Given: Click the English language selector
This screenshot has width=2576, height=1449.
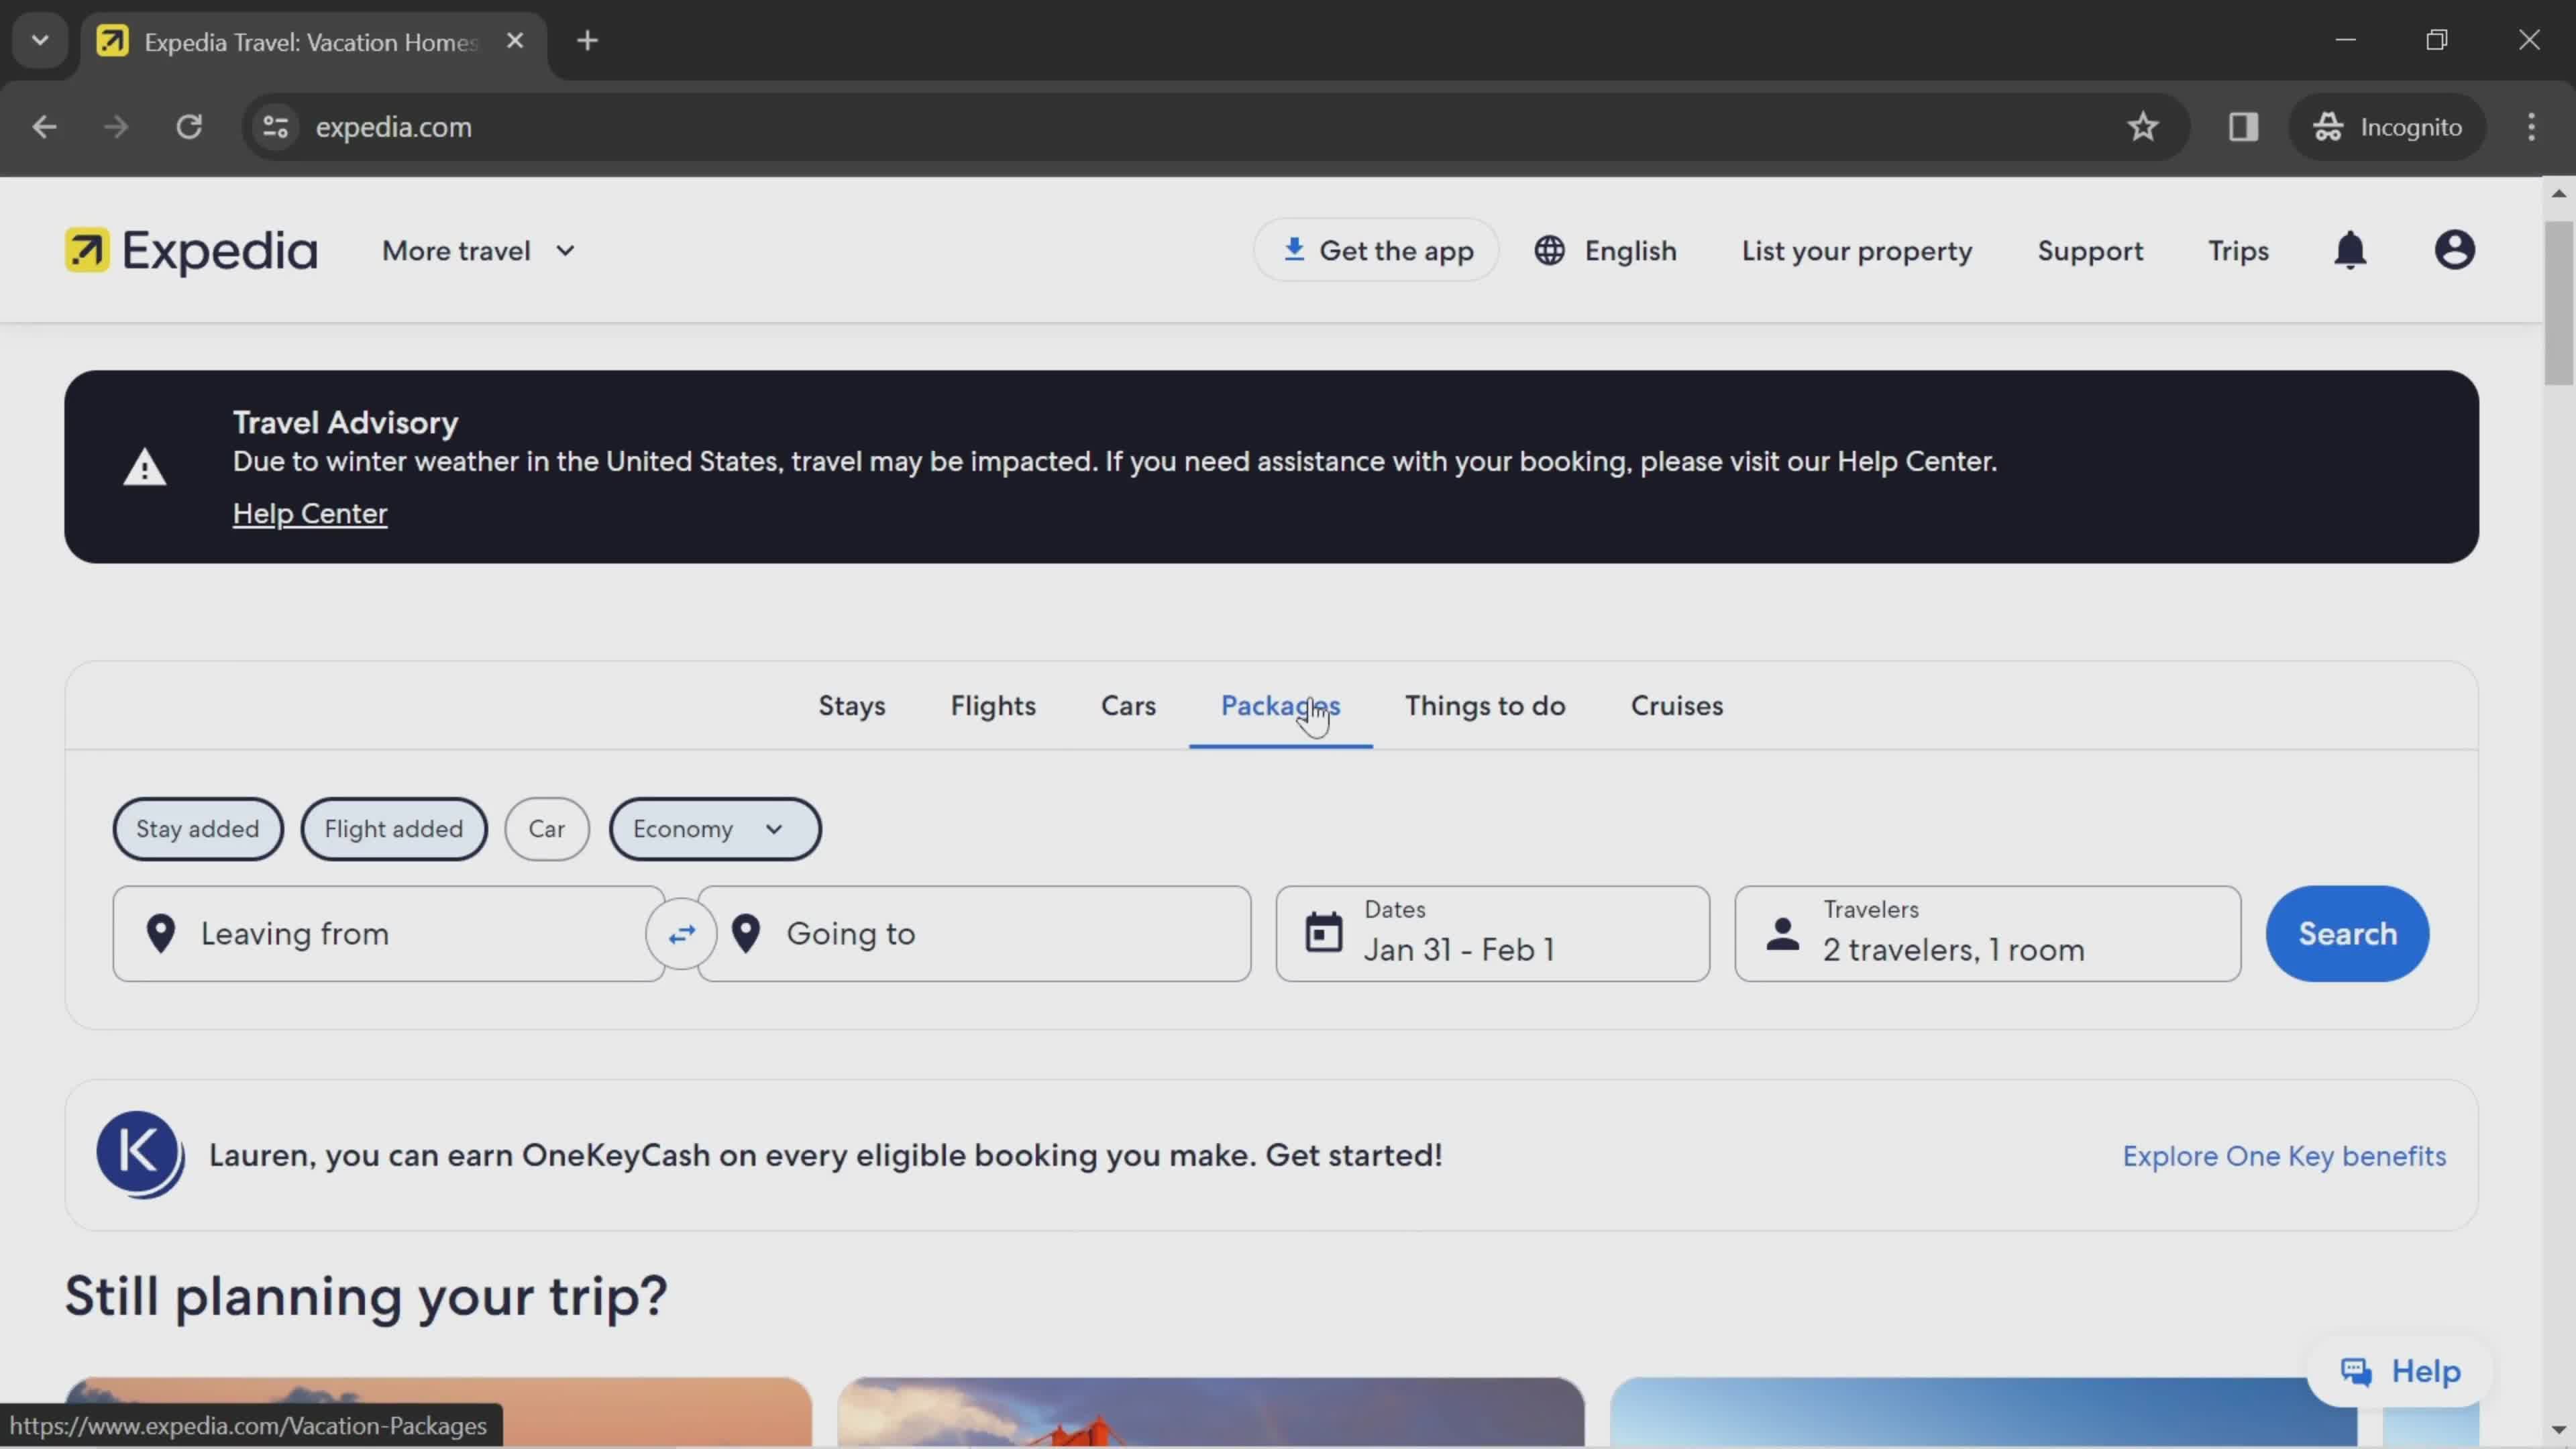Looking at the screenshot, I should coord(1605,250).
